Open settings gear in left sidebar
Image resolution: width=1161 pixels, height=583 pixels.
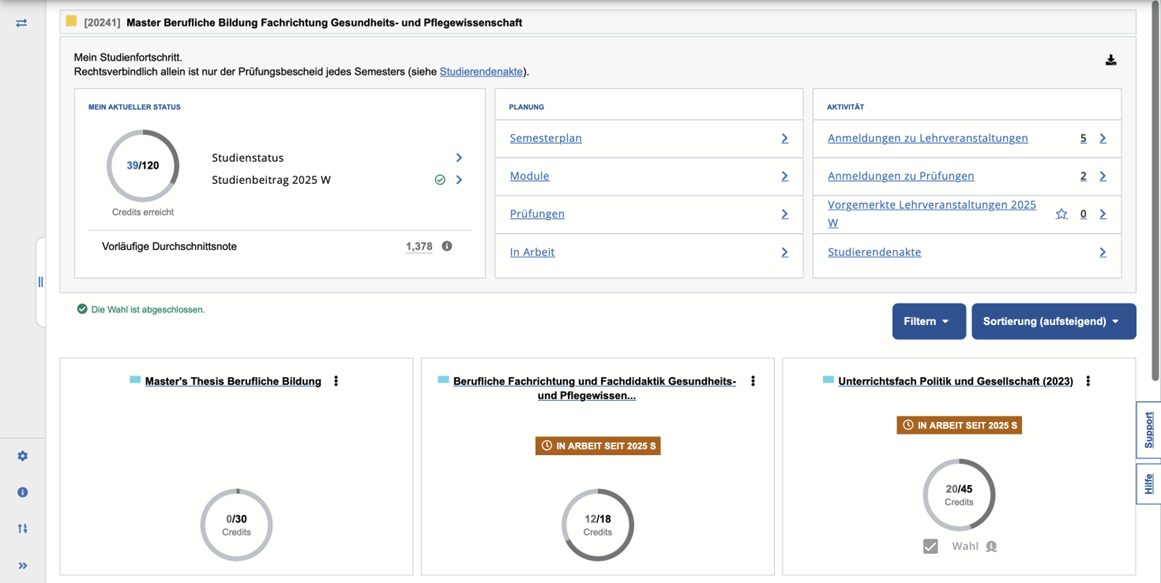[22, 456]
